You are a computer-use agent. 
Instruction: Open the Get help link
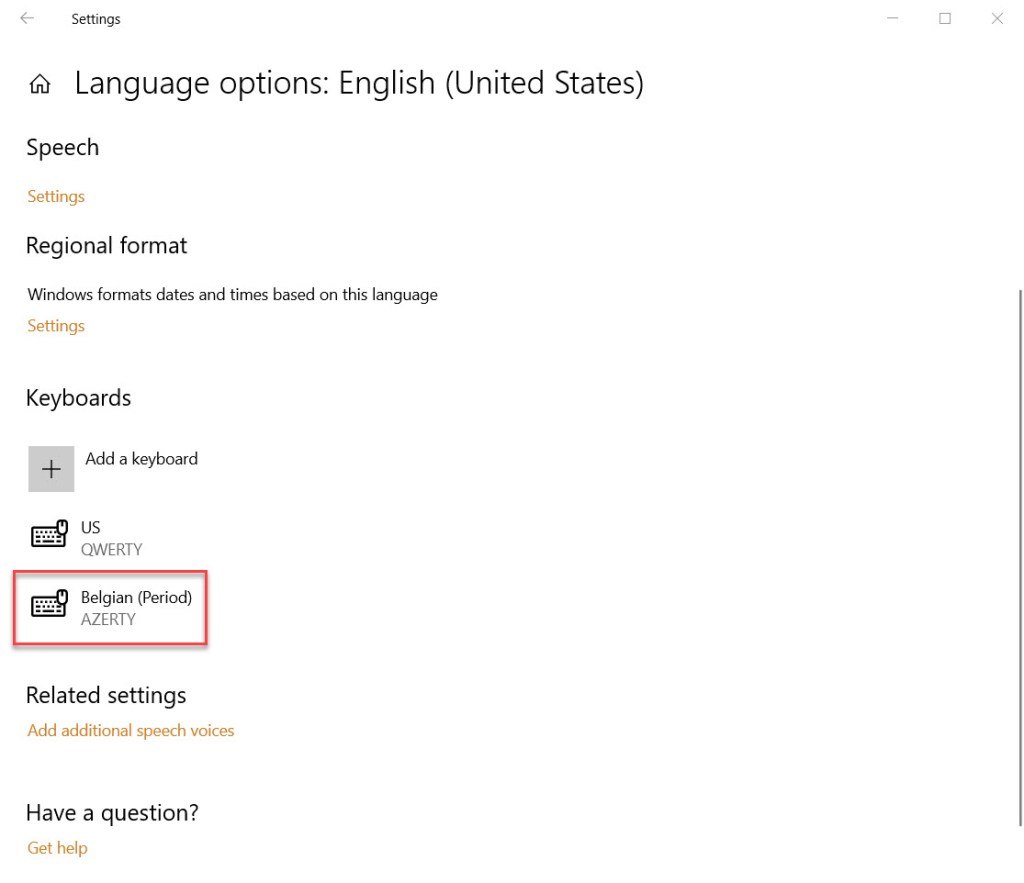58,848
